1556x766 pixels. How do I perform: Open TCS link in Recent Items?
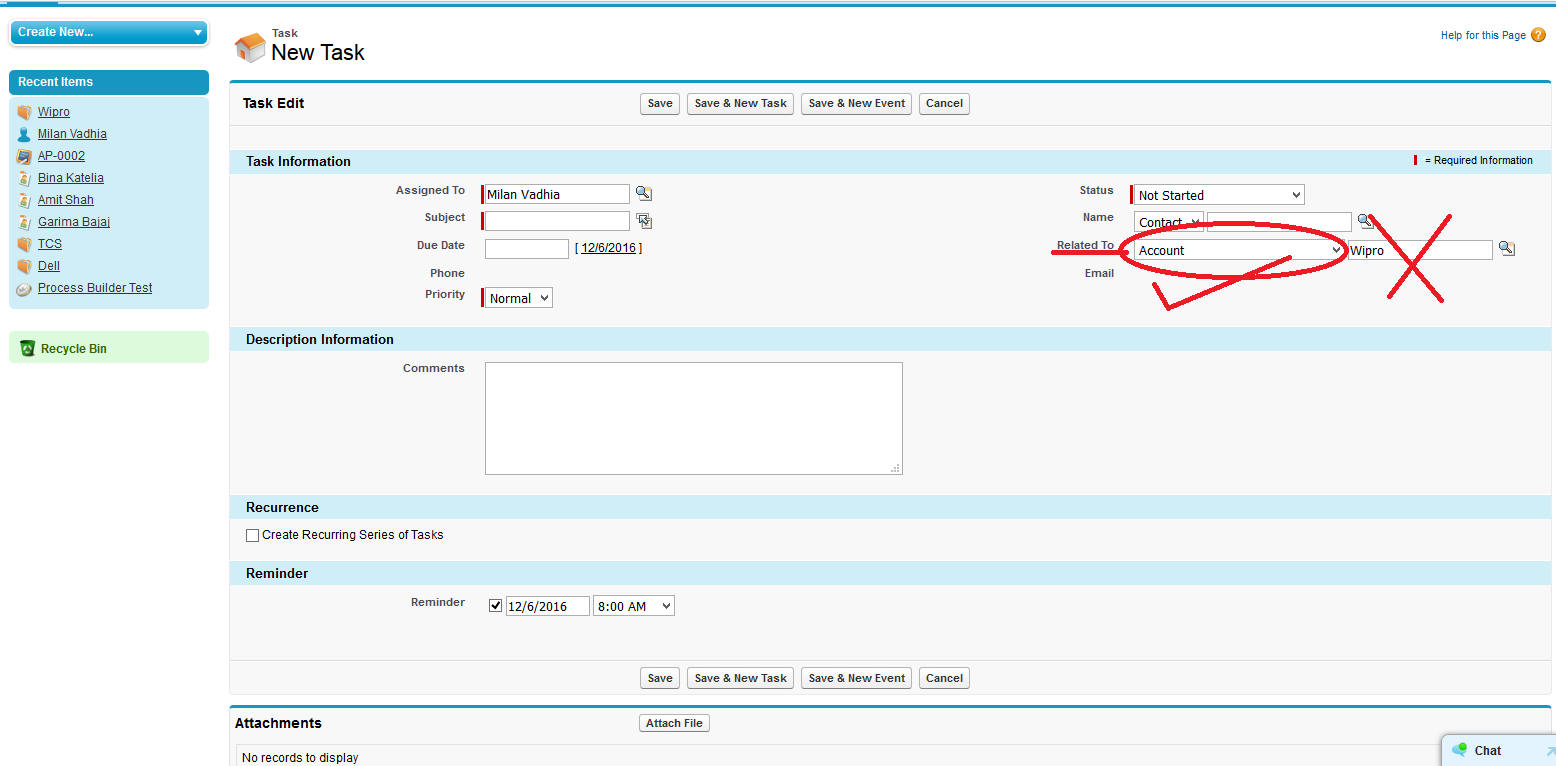click(50, 244)
